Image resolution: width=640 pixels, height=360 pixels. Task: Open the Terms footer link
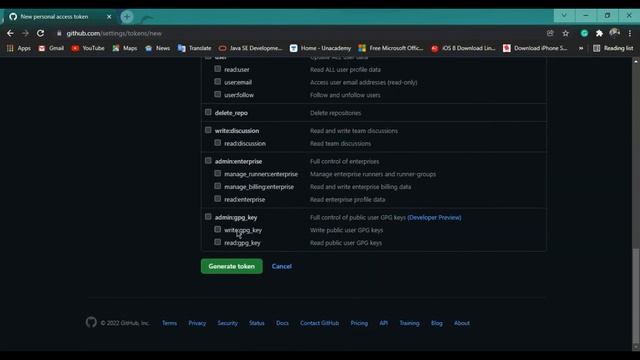pyautogui.click(x=169, y=323)
